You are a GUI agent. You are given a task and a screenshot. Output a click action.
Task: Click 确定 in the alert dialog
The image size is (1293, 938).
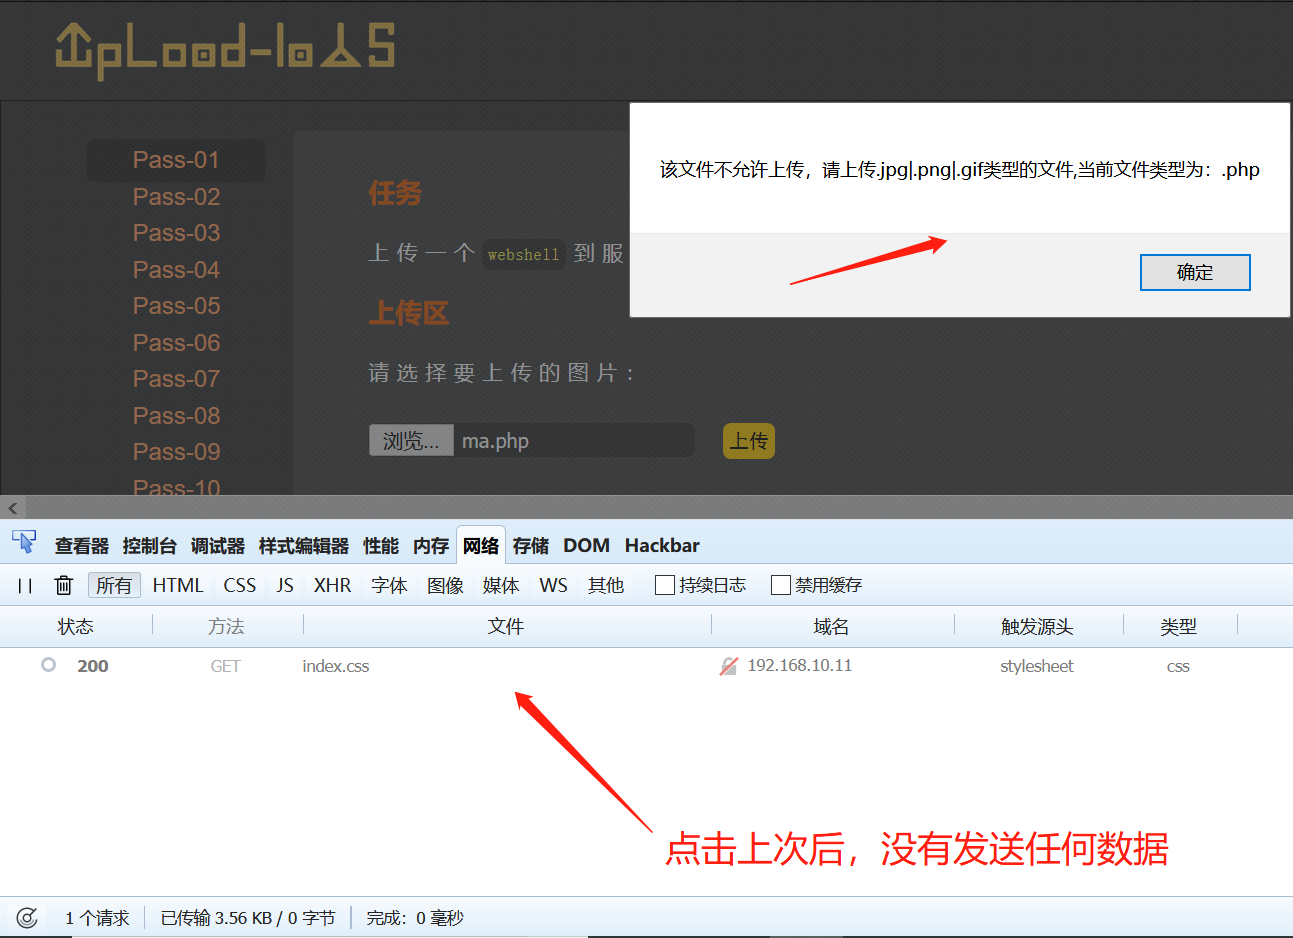(1195, 272)
